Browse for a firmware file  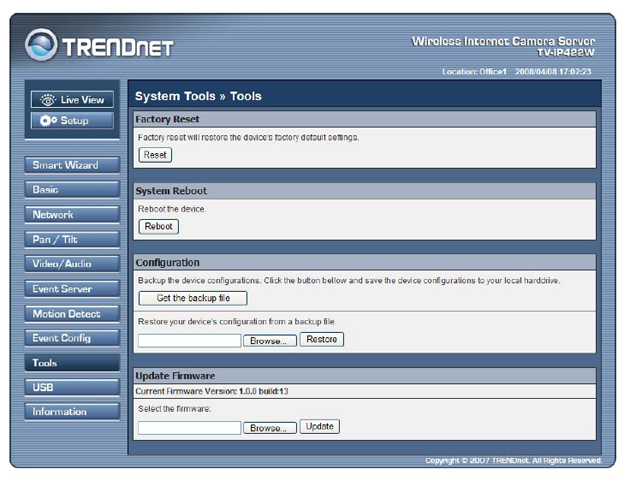point(270,428)
